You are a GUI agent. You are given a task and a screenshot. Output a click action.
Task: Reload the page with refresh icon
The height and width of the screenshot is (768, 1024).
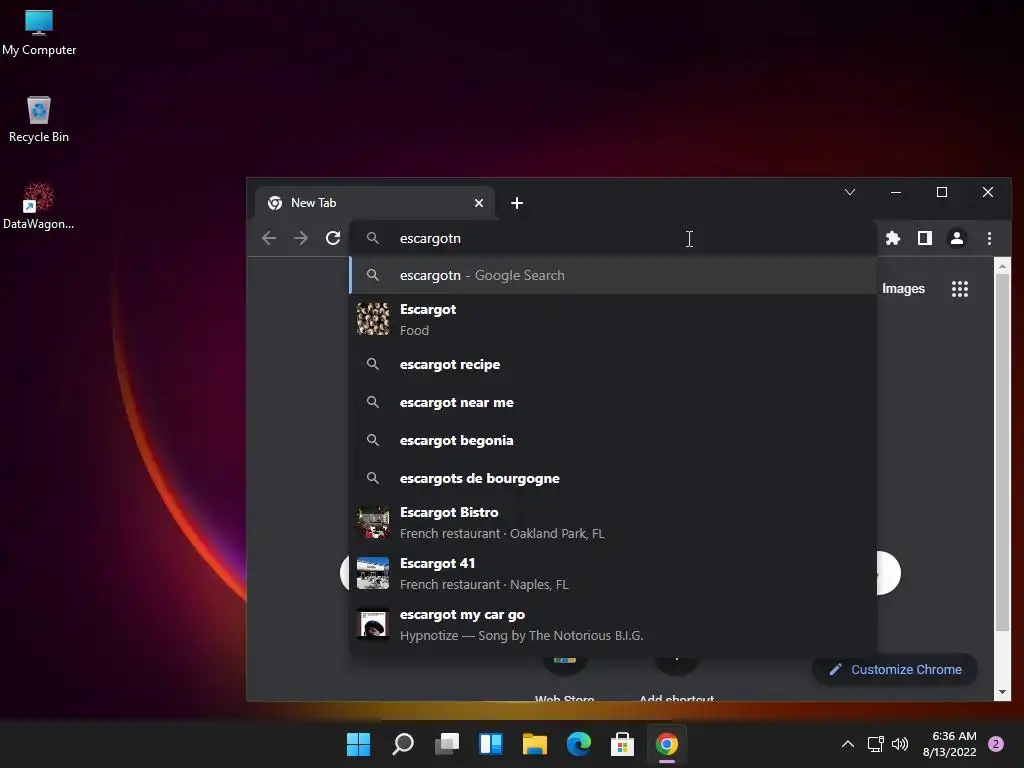(333, 238)
